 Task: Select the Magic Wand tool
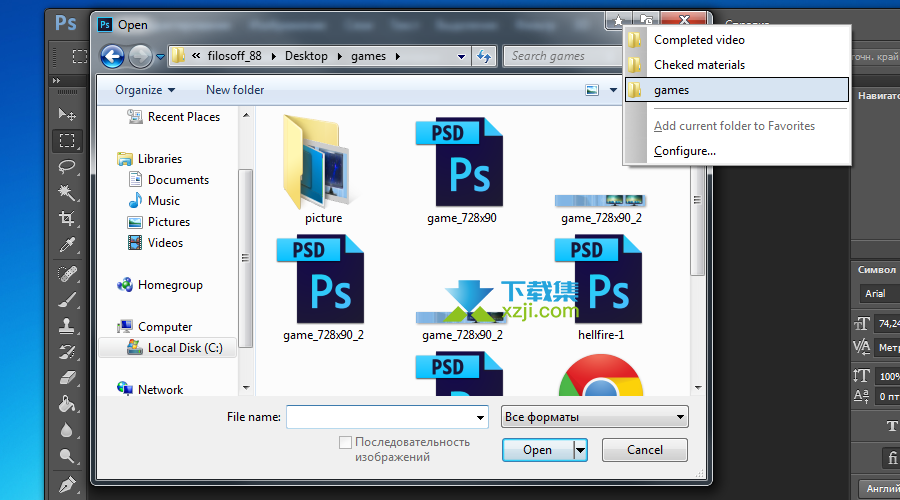(x=67, y=192)
